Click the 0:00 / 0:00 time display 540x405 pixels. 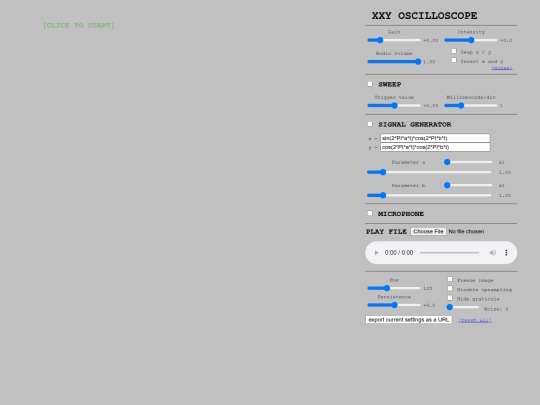point(399,253)
